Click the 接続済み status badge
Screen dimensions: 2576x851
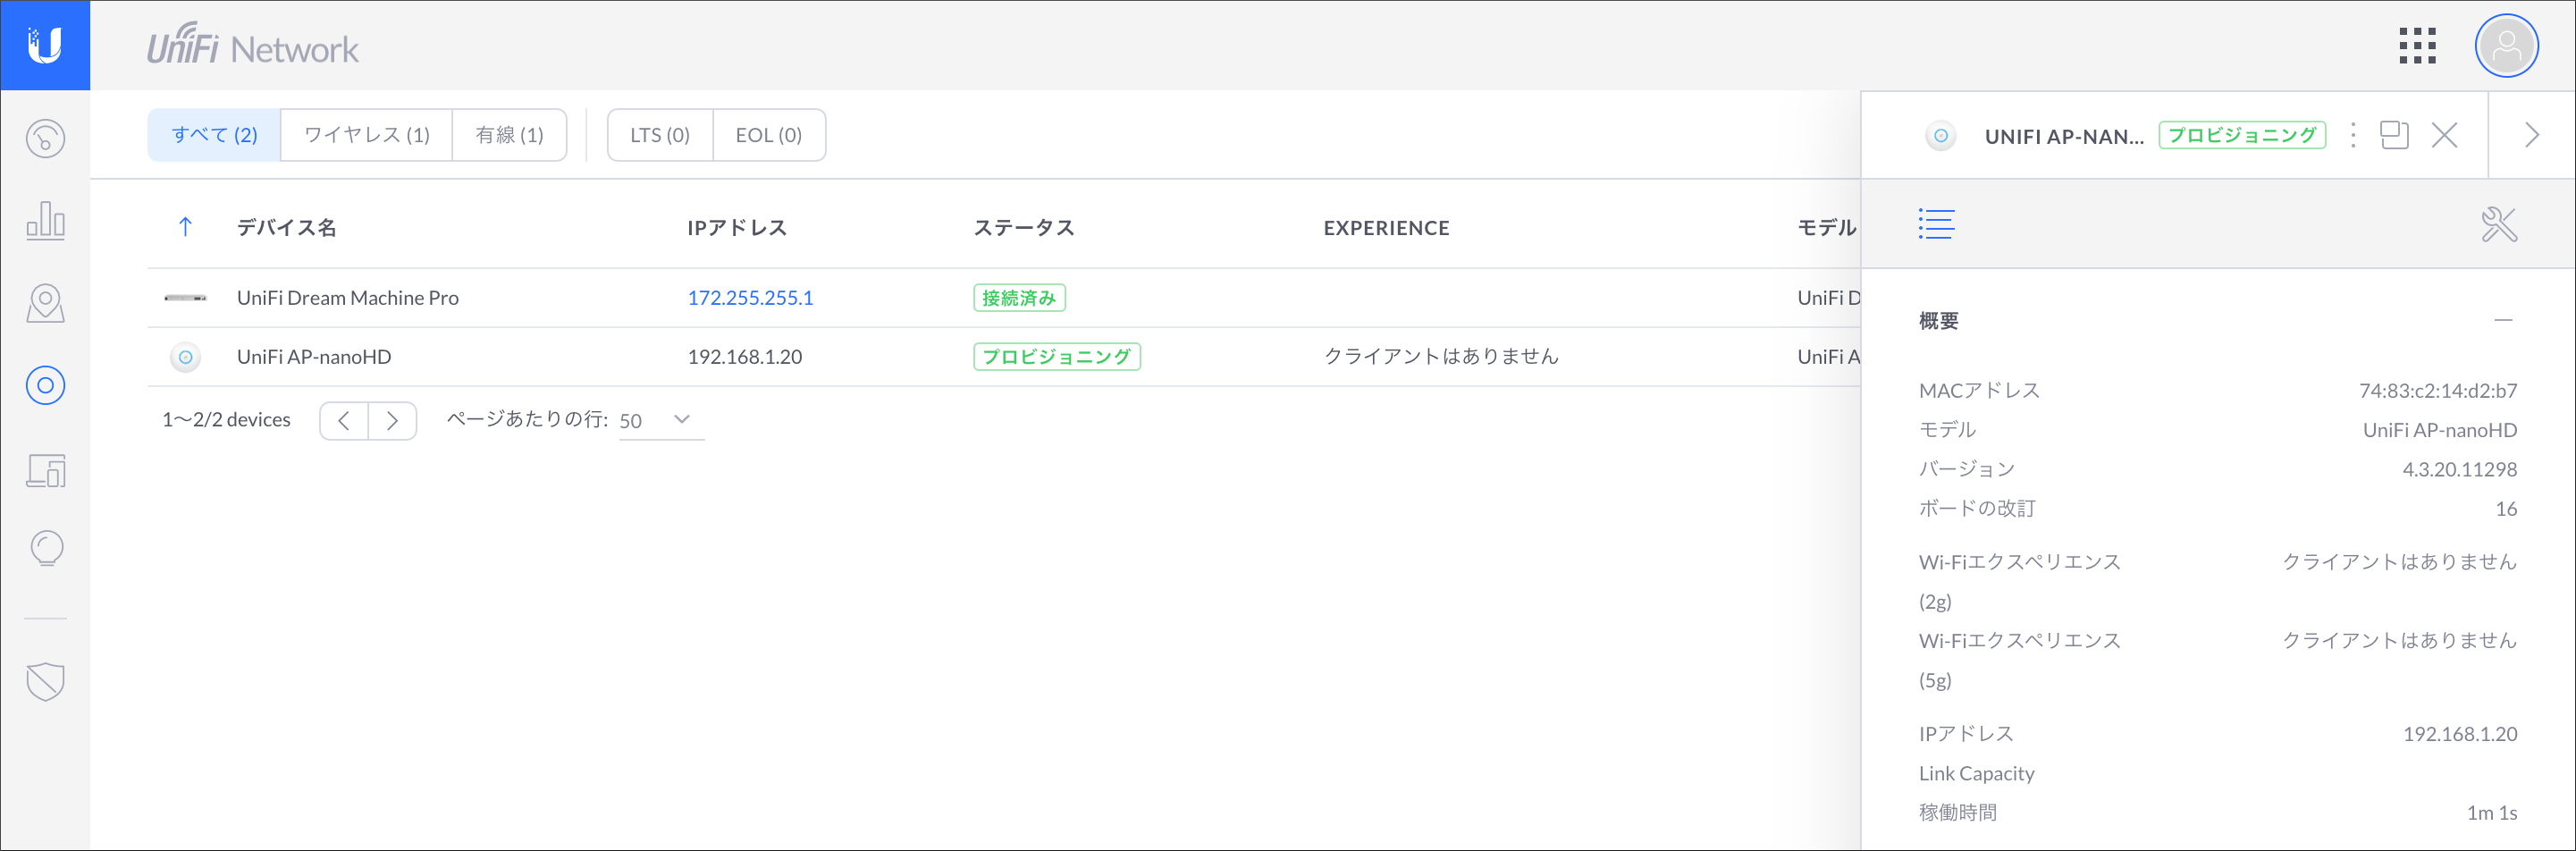pyautogui.click(x=1019, y=298)
